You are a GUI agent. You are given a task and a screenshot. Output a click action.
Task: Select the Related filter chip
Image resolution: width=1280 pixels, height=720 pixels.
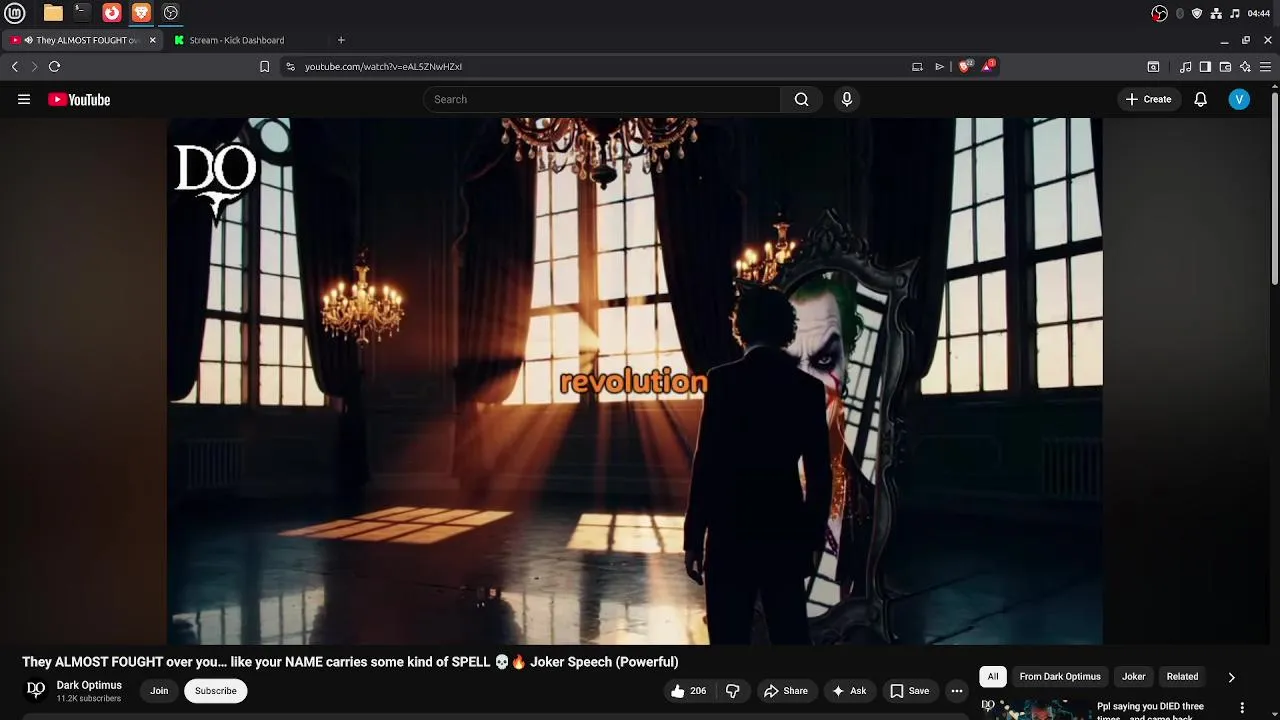(1182, 677)
